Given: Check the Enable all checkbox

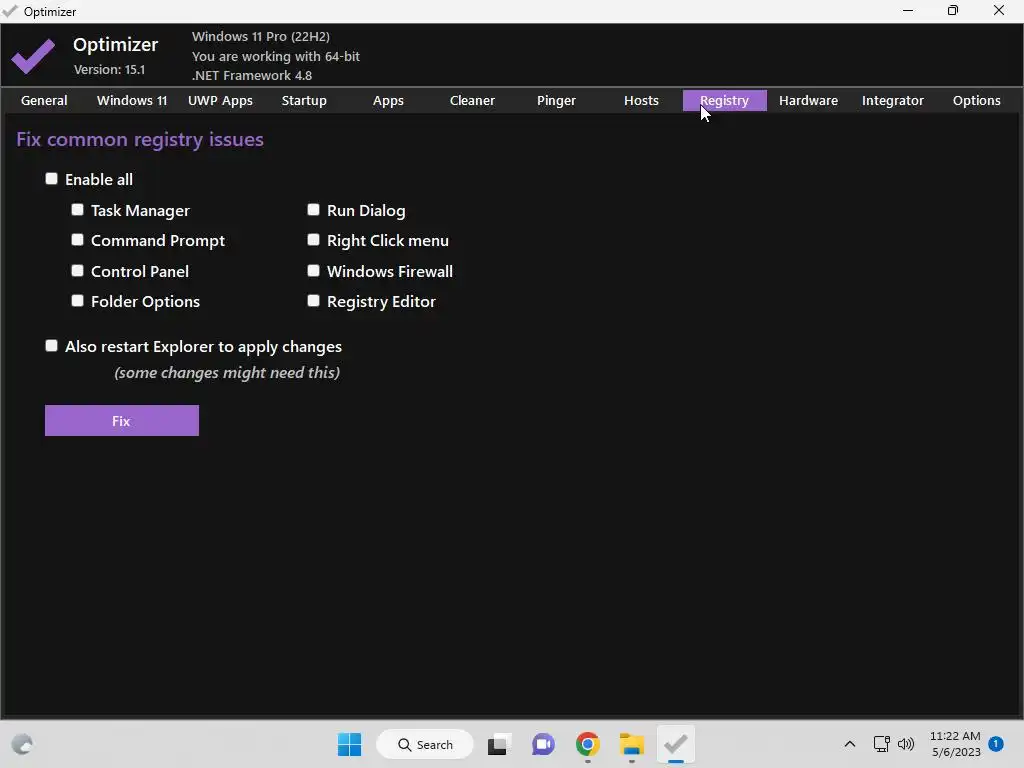Looking at the screenshot, I should pos(52,179).
